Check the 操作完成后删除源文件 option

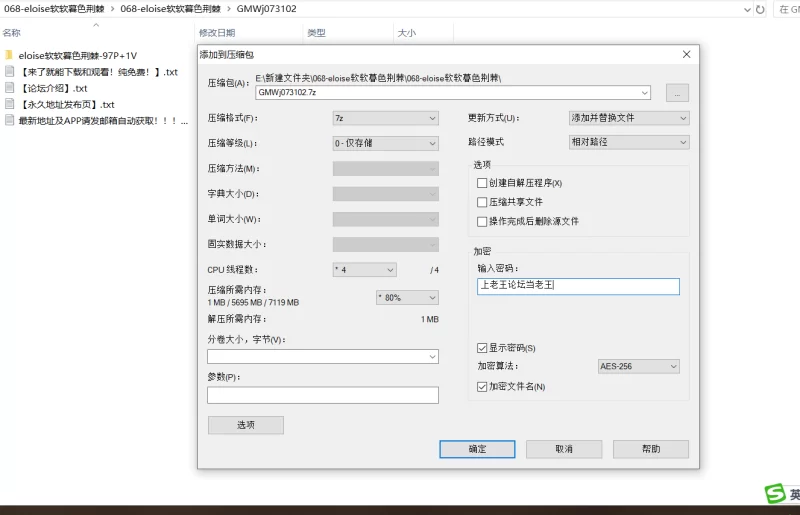[x=483, y=221]
